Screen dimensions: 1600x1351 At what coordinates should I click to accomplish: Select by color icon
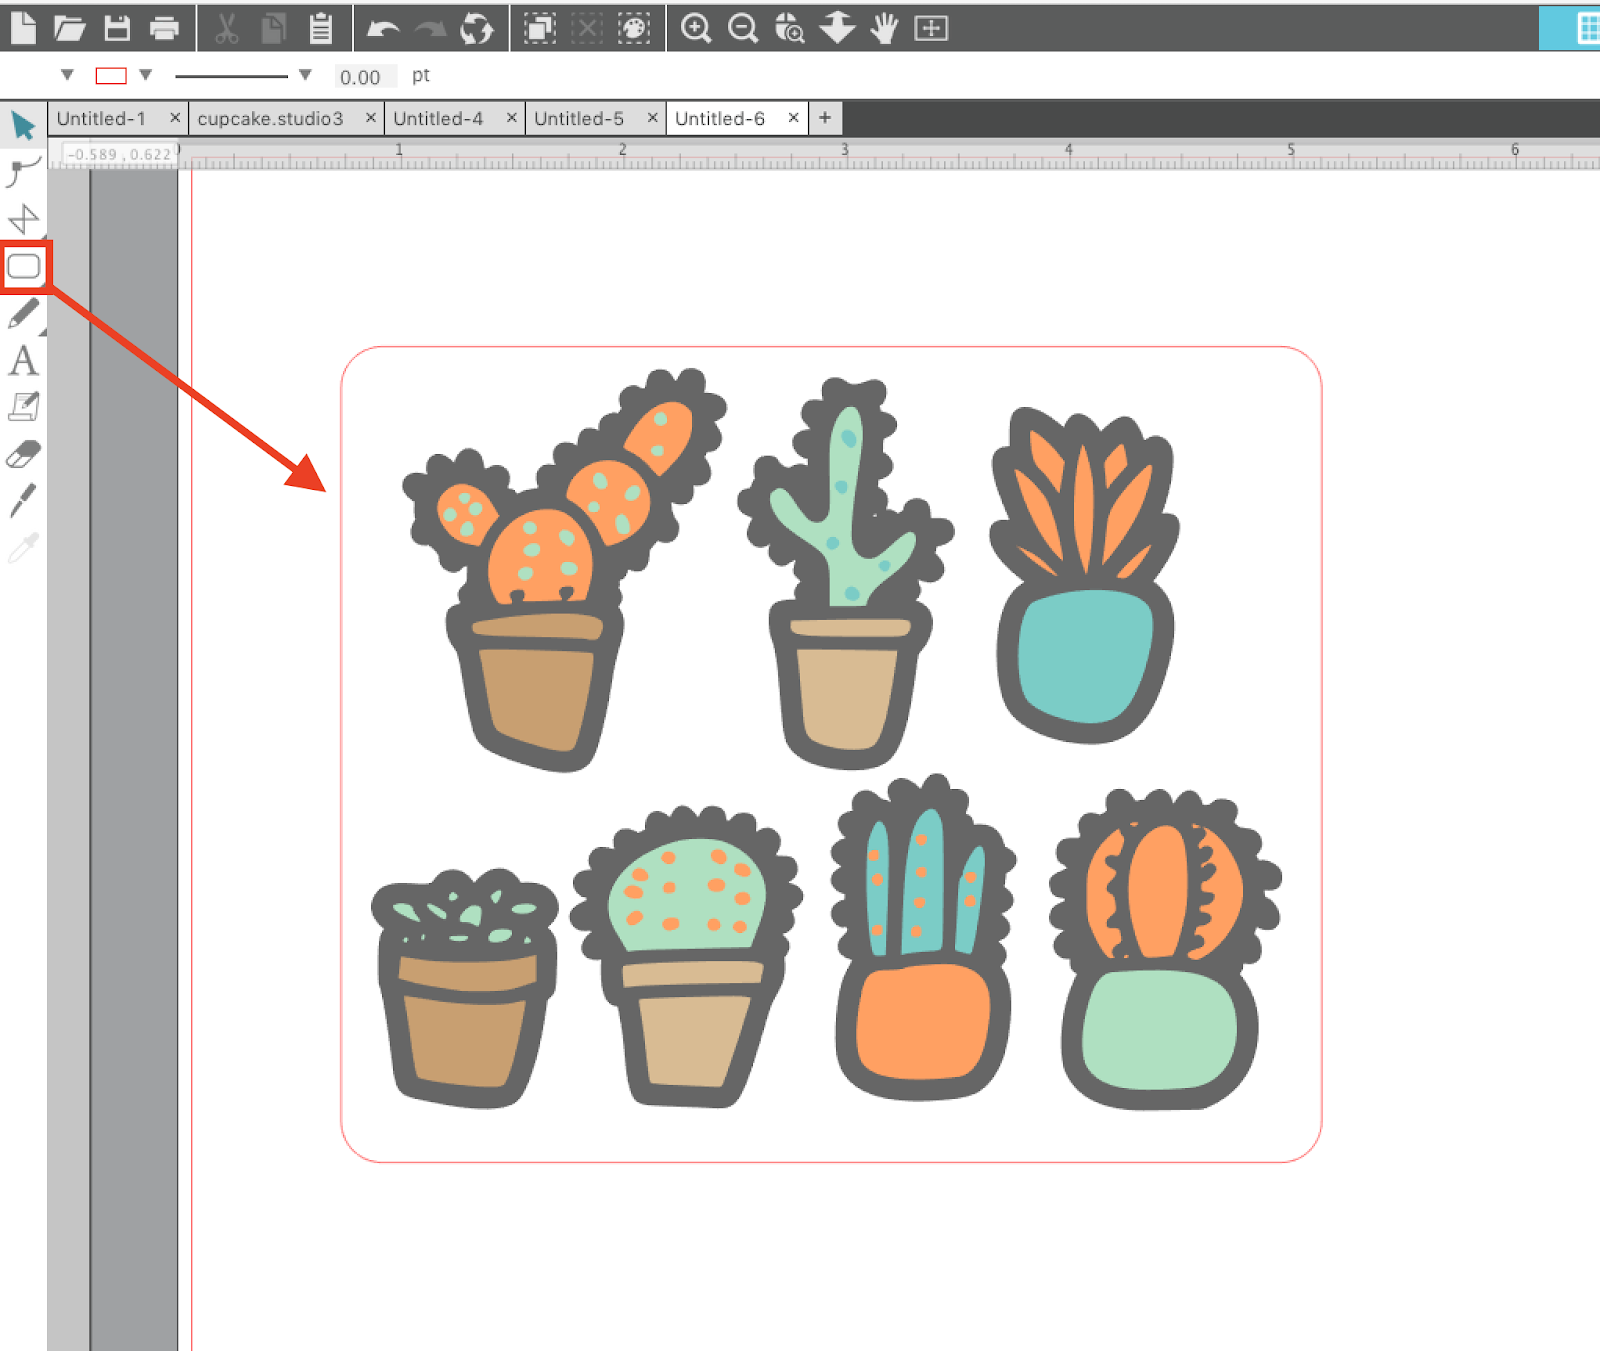click(x=634, y=28)
